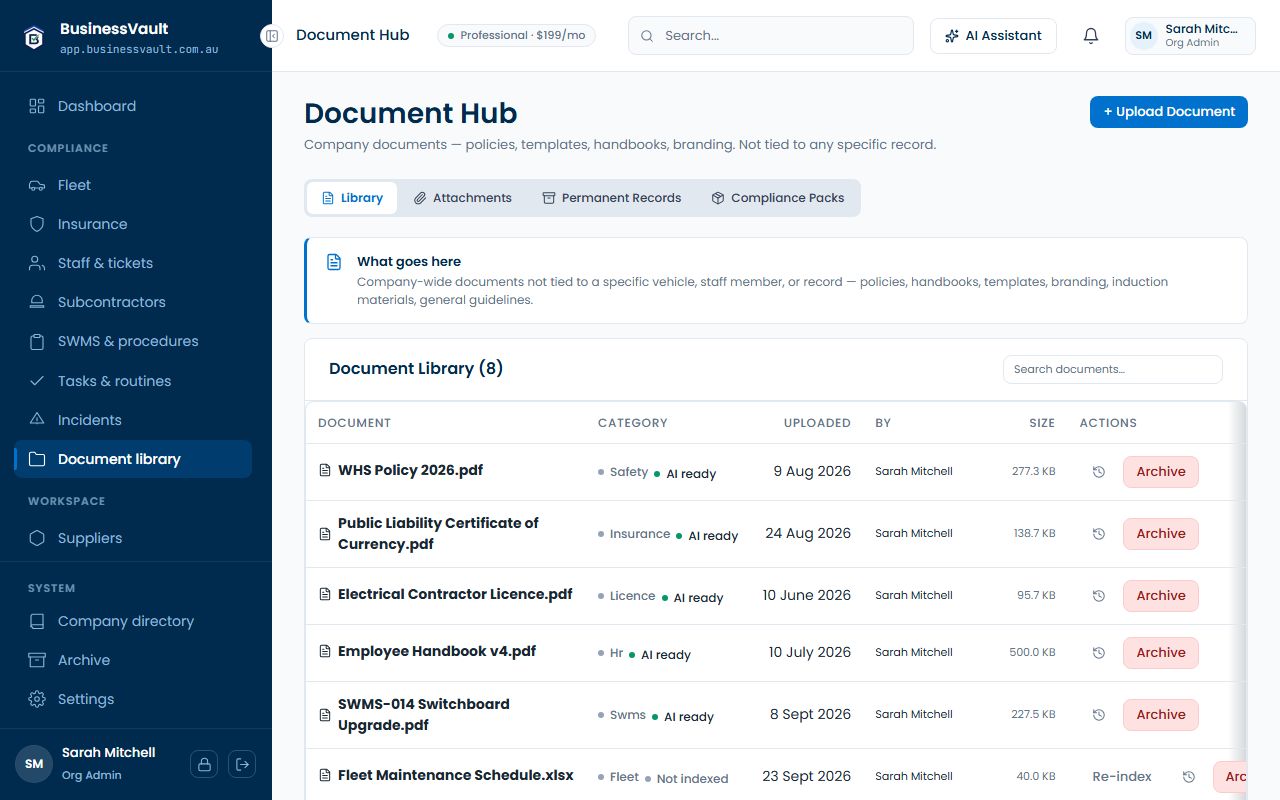This screenshot has width=1280, height=800.
Task: View history for WHS Policy 2026.pdf
Action: (1098, 472)
